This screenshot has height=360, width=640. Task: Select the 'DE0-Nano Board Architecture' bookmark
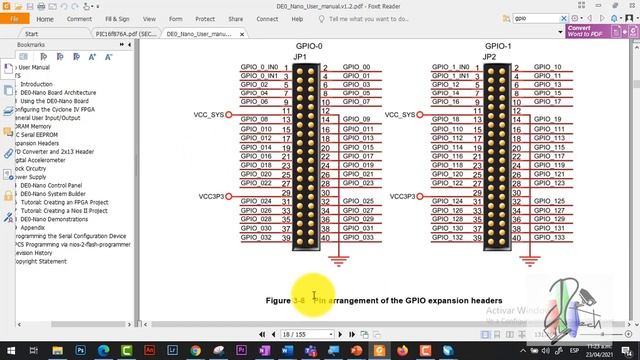(x=58, y=93)
